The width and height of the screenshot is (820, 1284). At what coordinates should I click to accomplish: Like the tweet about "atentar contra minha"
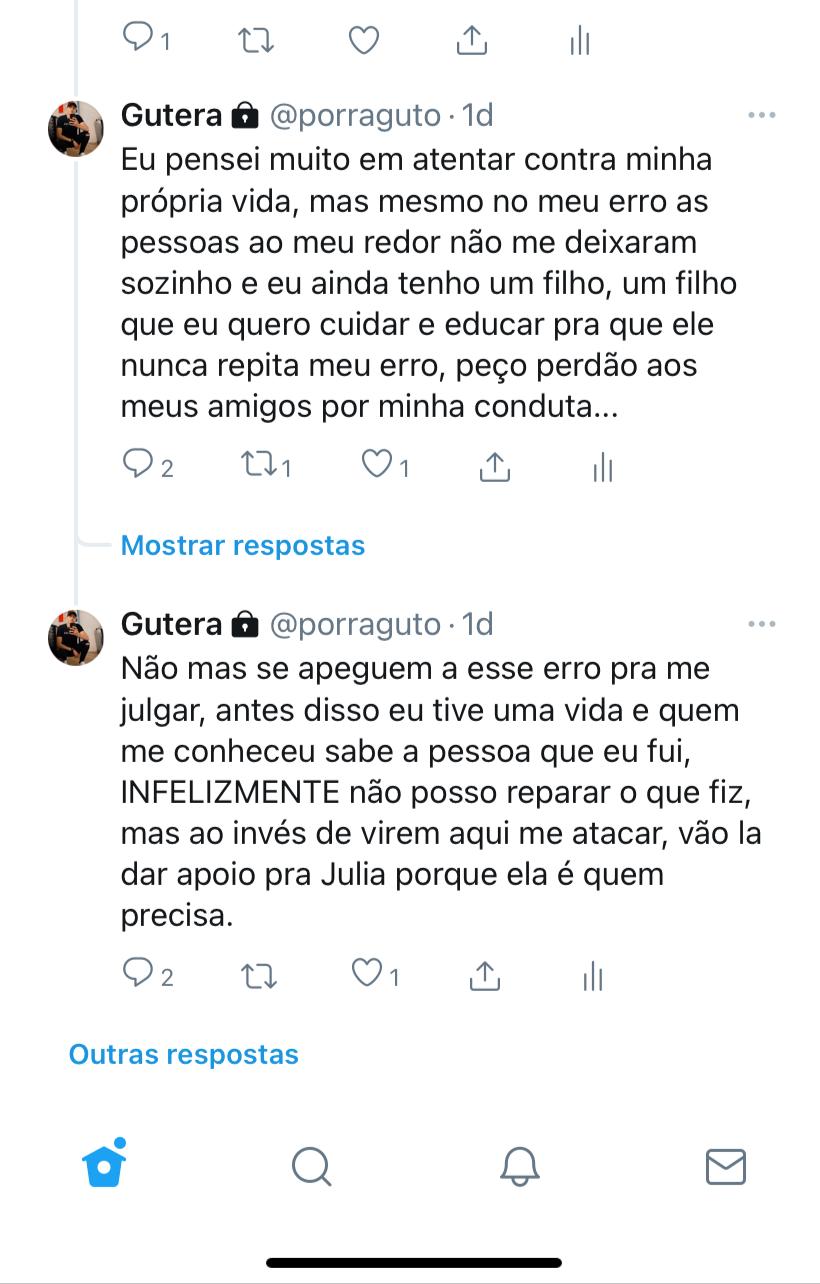pos(376,465)
